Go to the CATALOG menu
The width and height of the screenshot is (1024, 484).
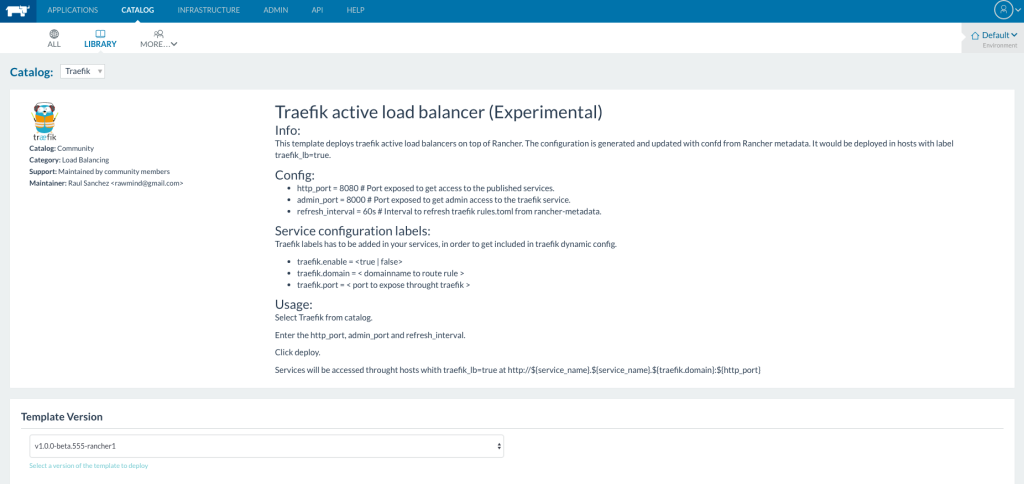pos(138,10)
